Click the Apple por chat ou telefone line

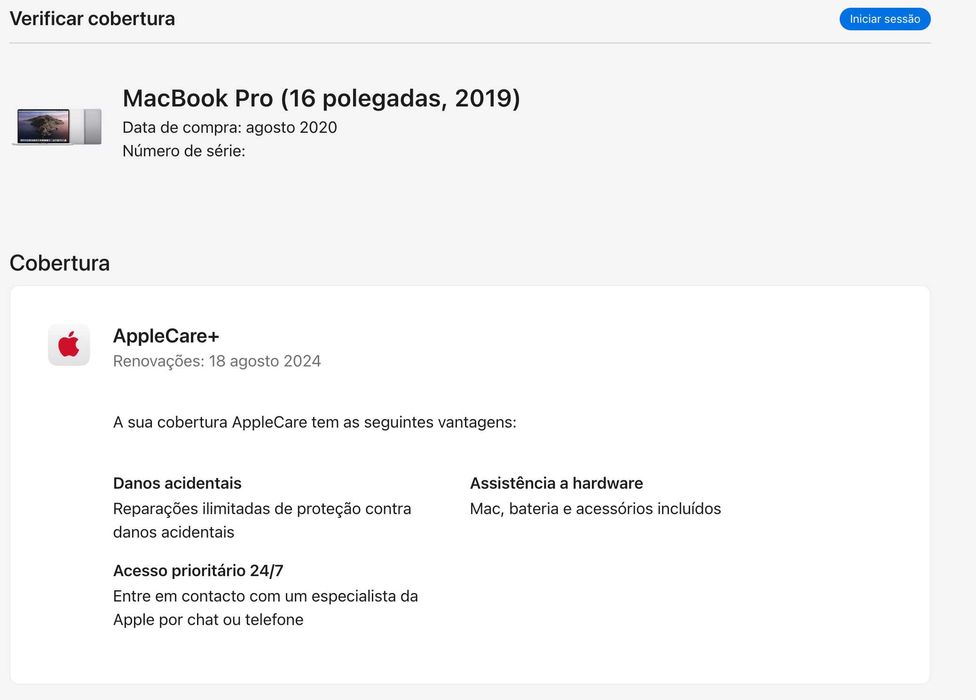[x=208, y=620]
